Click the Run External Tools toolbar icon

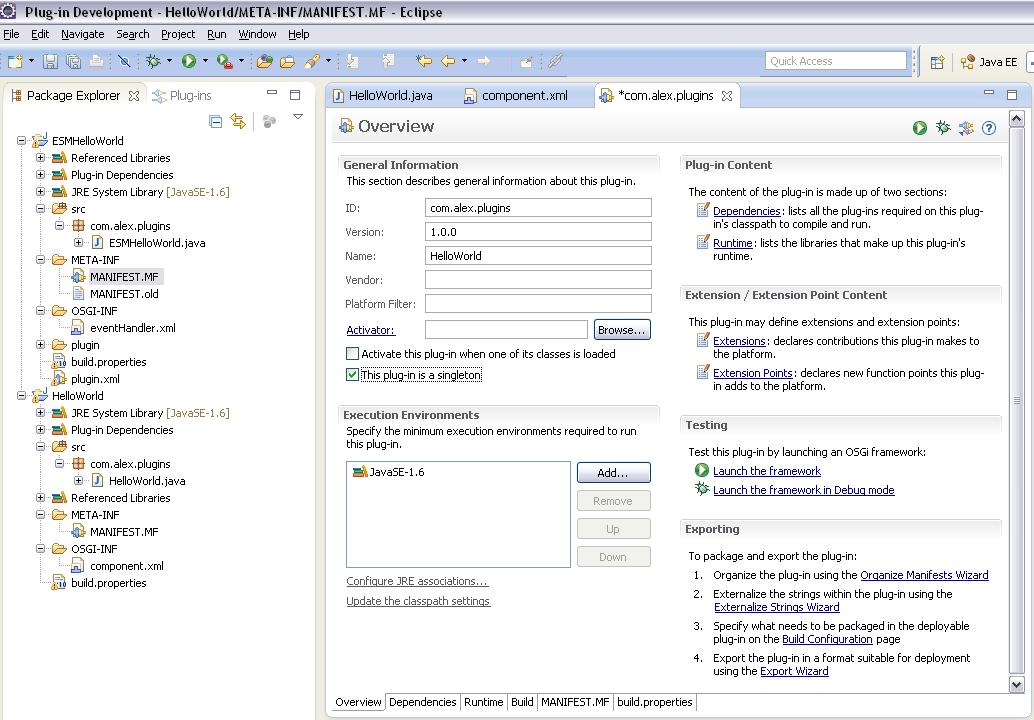(x=224, y=61)
